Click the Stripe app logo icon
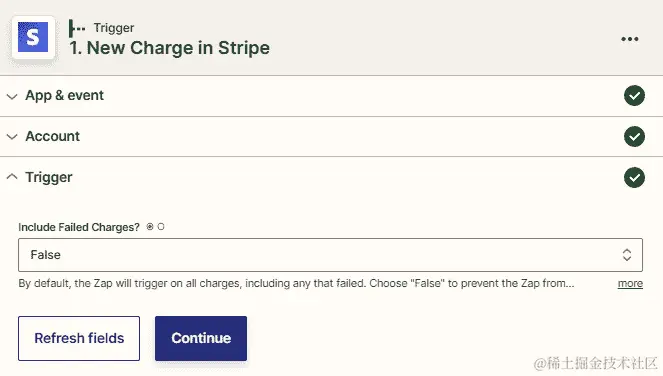This screenshot has width=663, height=376. [x=33, y=37]
